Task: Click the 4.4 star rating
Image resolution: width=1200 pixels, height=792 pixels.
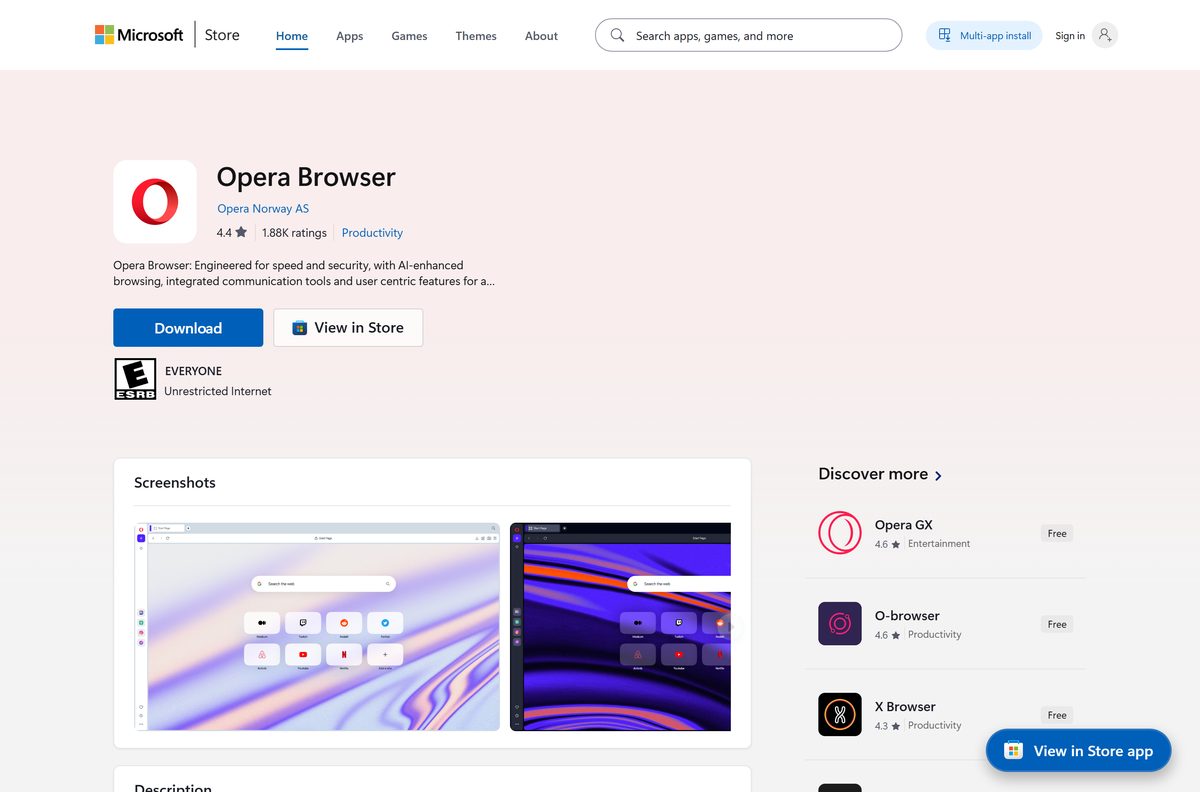Action: tap(231, 233)
